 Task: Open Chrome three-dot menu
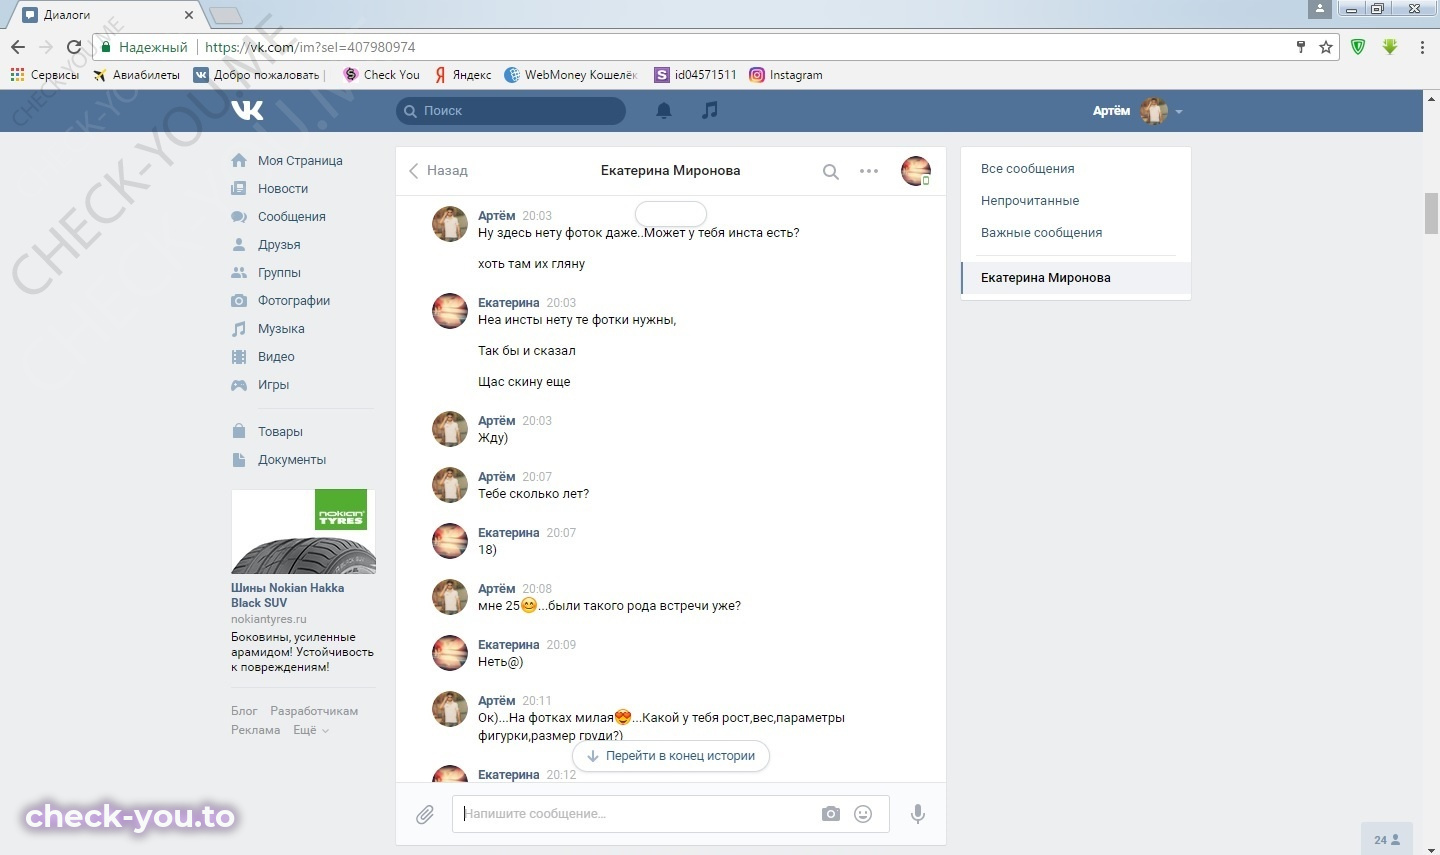(1422, 47)
